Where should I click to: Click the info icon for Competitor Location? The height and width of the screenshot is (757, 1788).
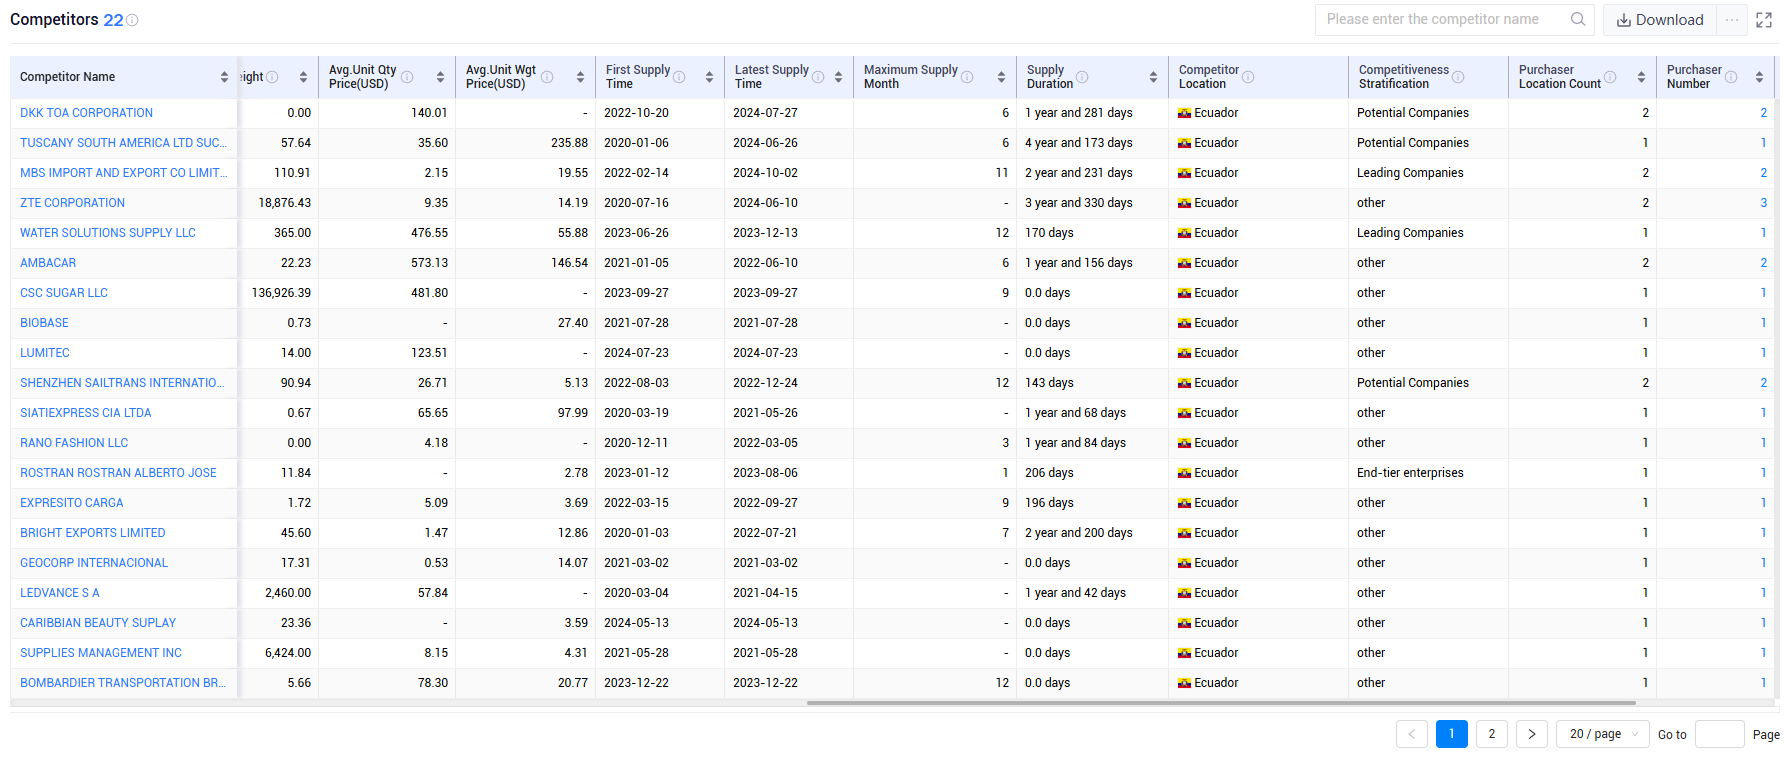tap(1248, 77)
